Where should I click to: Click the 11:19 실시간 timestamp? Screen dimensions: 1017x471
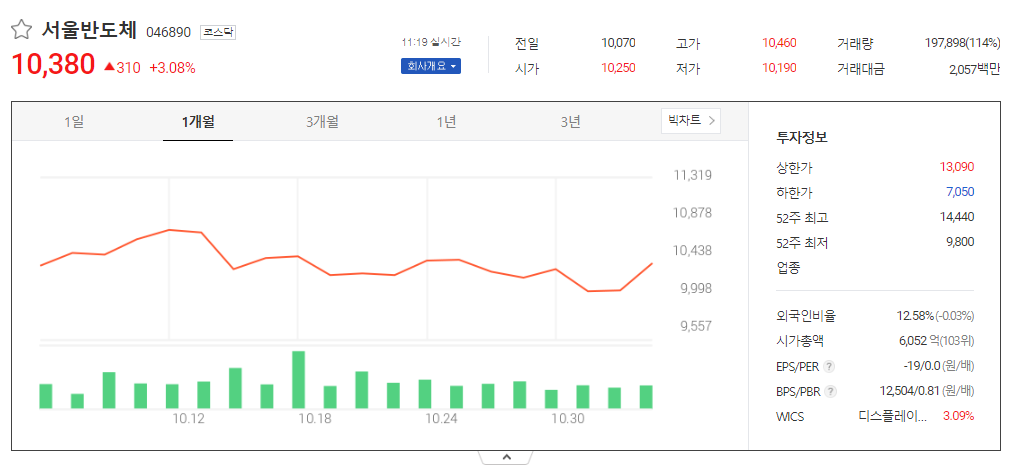[431, 42]
